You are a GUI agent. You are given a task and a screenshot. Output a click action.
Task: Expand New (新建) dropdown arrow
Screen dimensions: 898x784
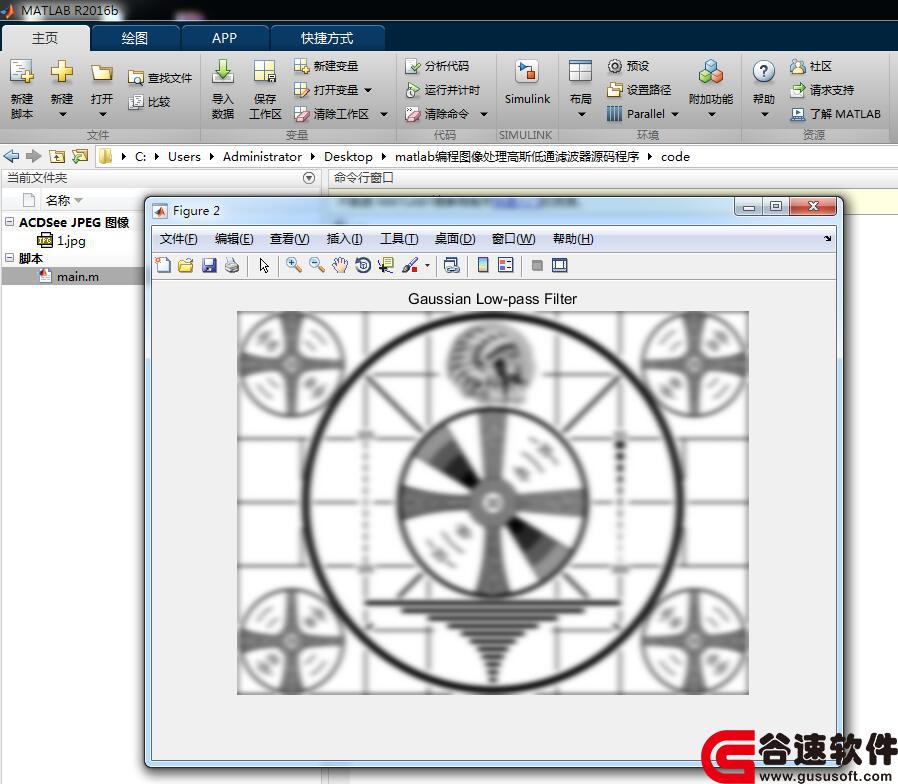tap(62, 115)
